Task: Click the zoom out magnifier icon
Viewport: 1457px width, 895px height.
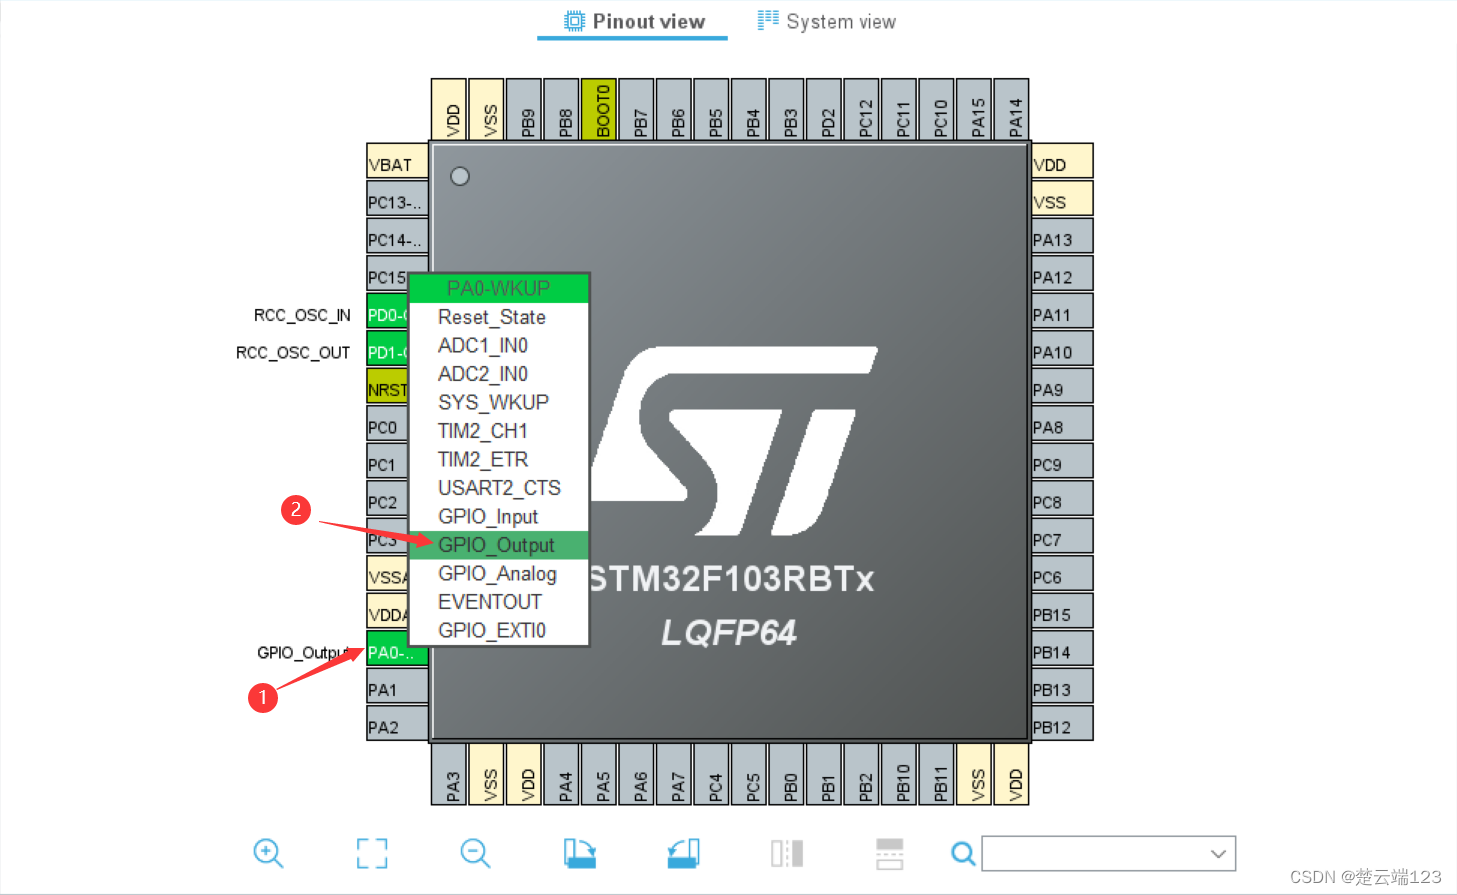Action: pos(475,853)
